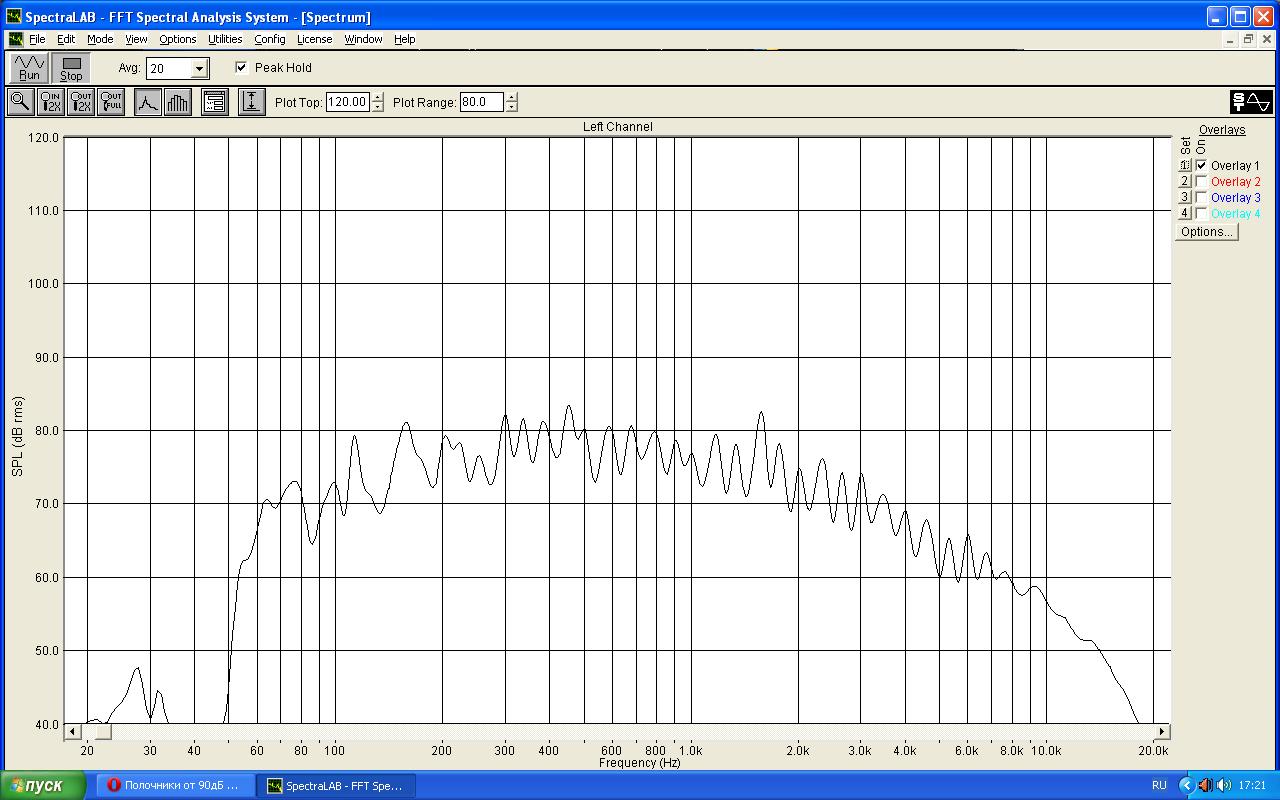Click the Zoom In 2X icon
1280x800 pixels.
51,102
